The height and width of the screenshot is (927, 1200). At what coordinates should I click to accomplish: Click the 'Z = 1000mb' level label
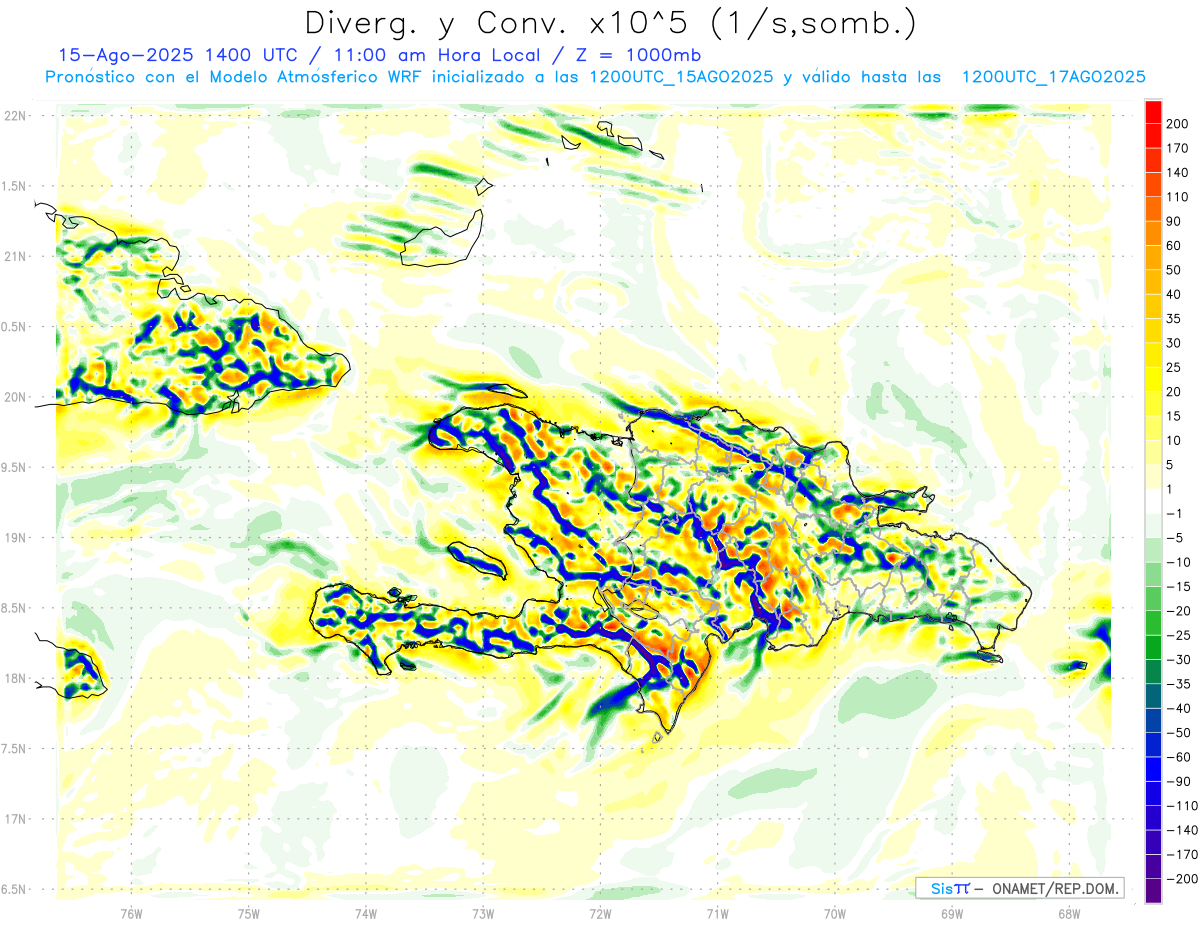click(640, 55)
